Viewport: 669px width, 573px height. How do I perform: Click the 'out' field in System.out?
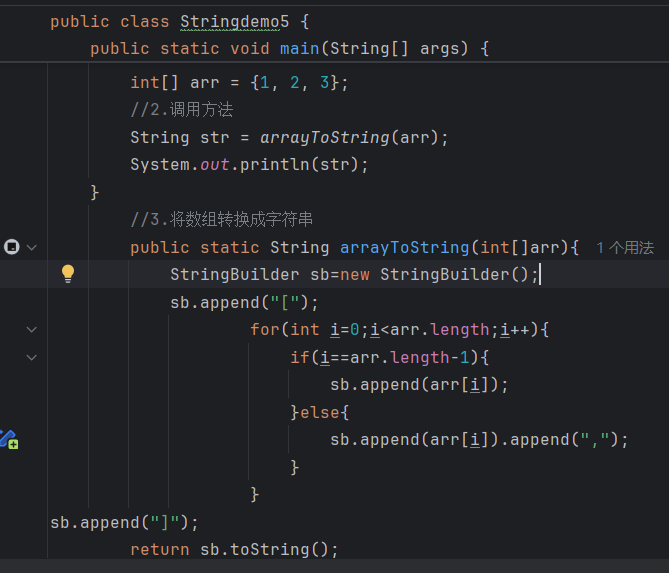215,165
